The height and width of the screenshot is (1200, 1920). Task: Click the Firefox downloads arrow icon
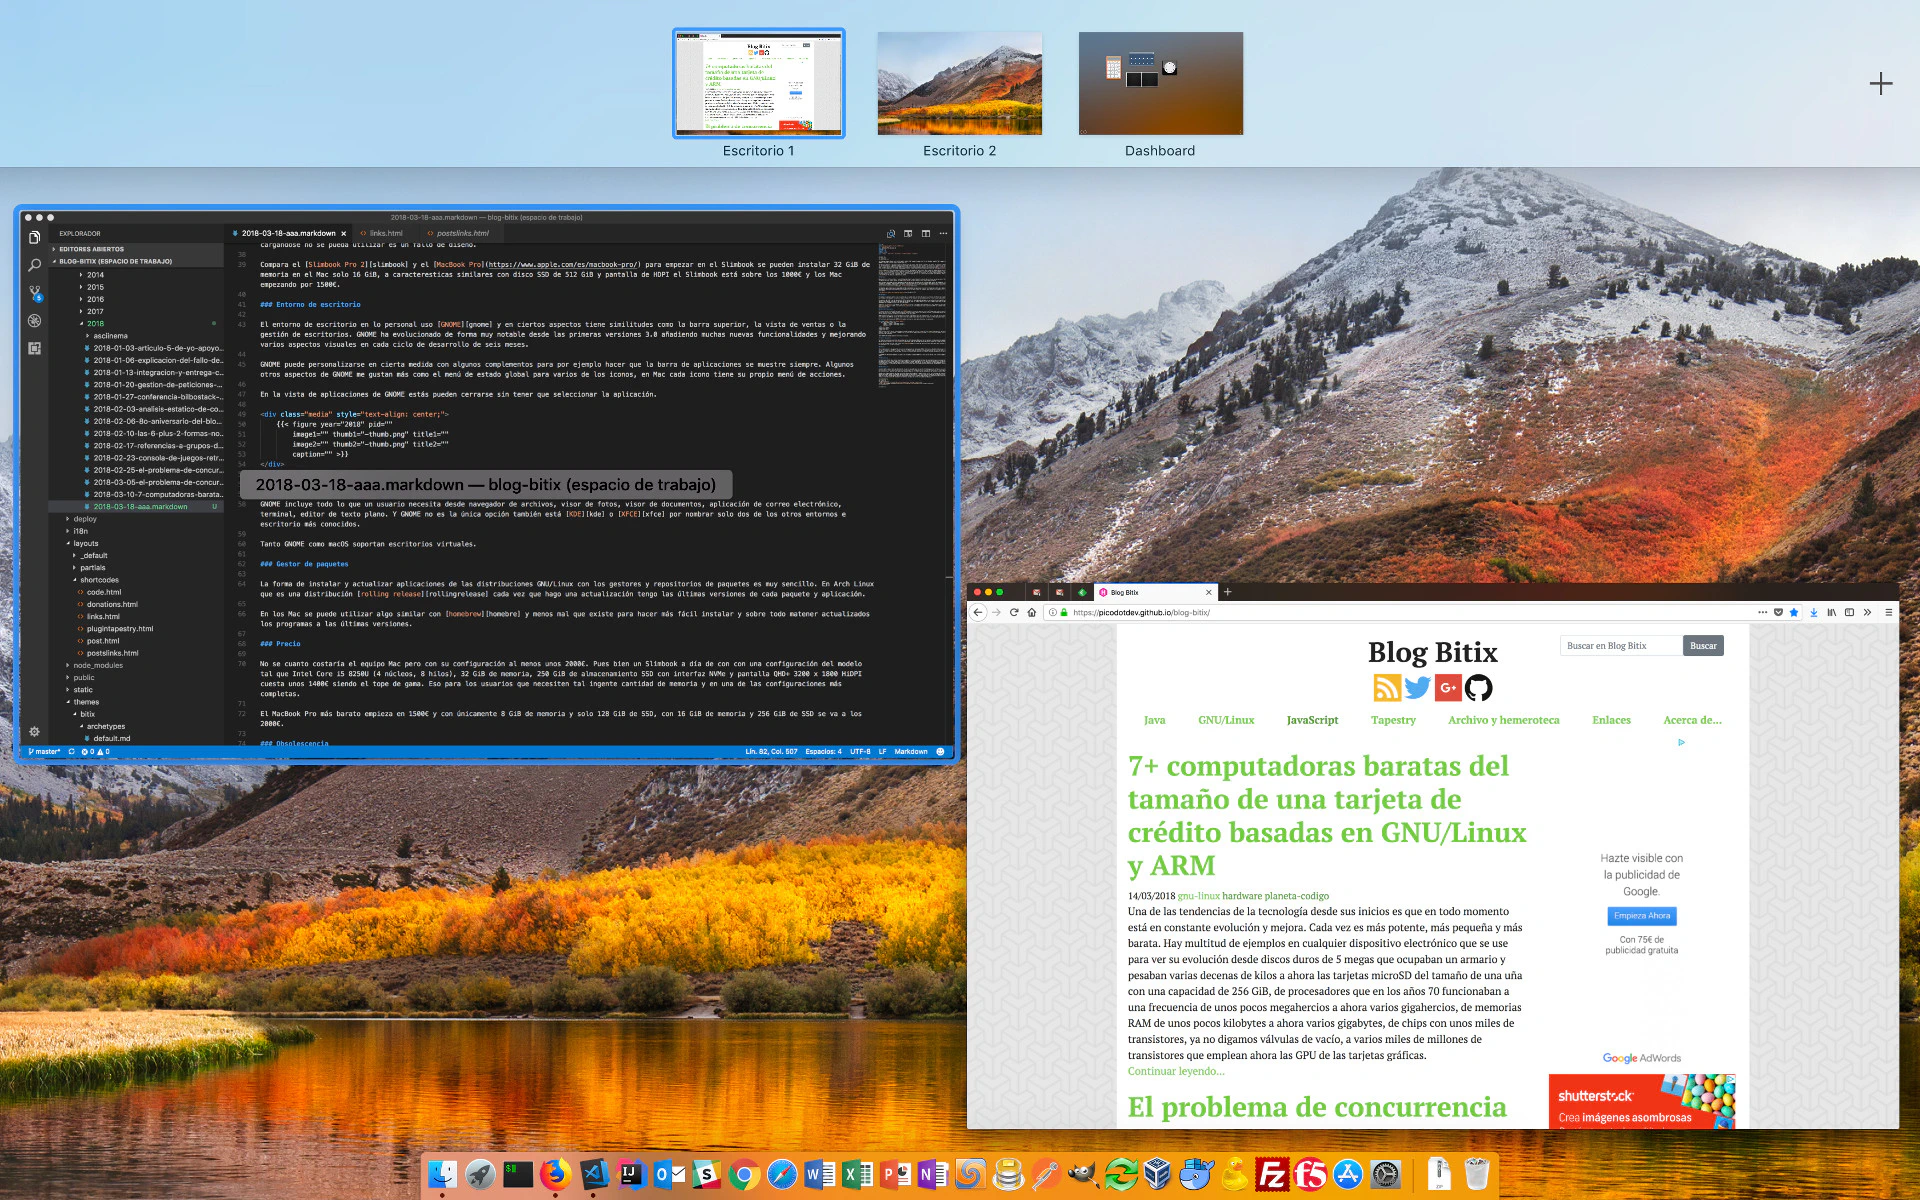tap(1813, 612)
